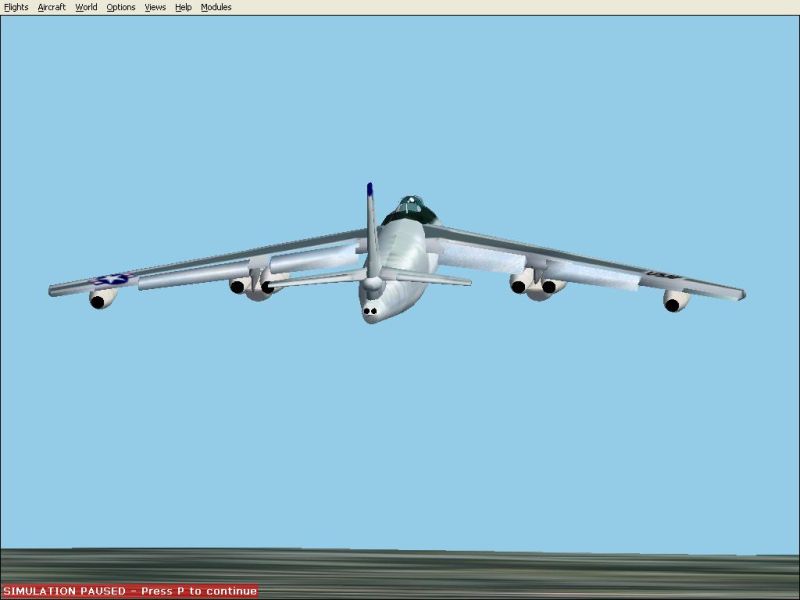Click the bomber's green cockpit canopy
Viewport: 800px width, 600px height.
pos(411,209)
